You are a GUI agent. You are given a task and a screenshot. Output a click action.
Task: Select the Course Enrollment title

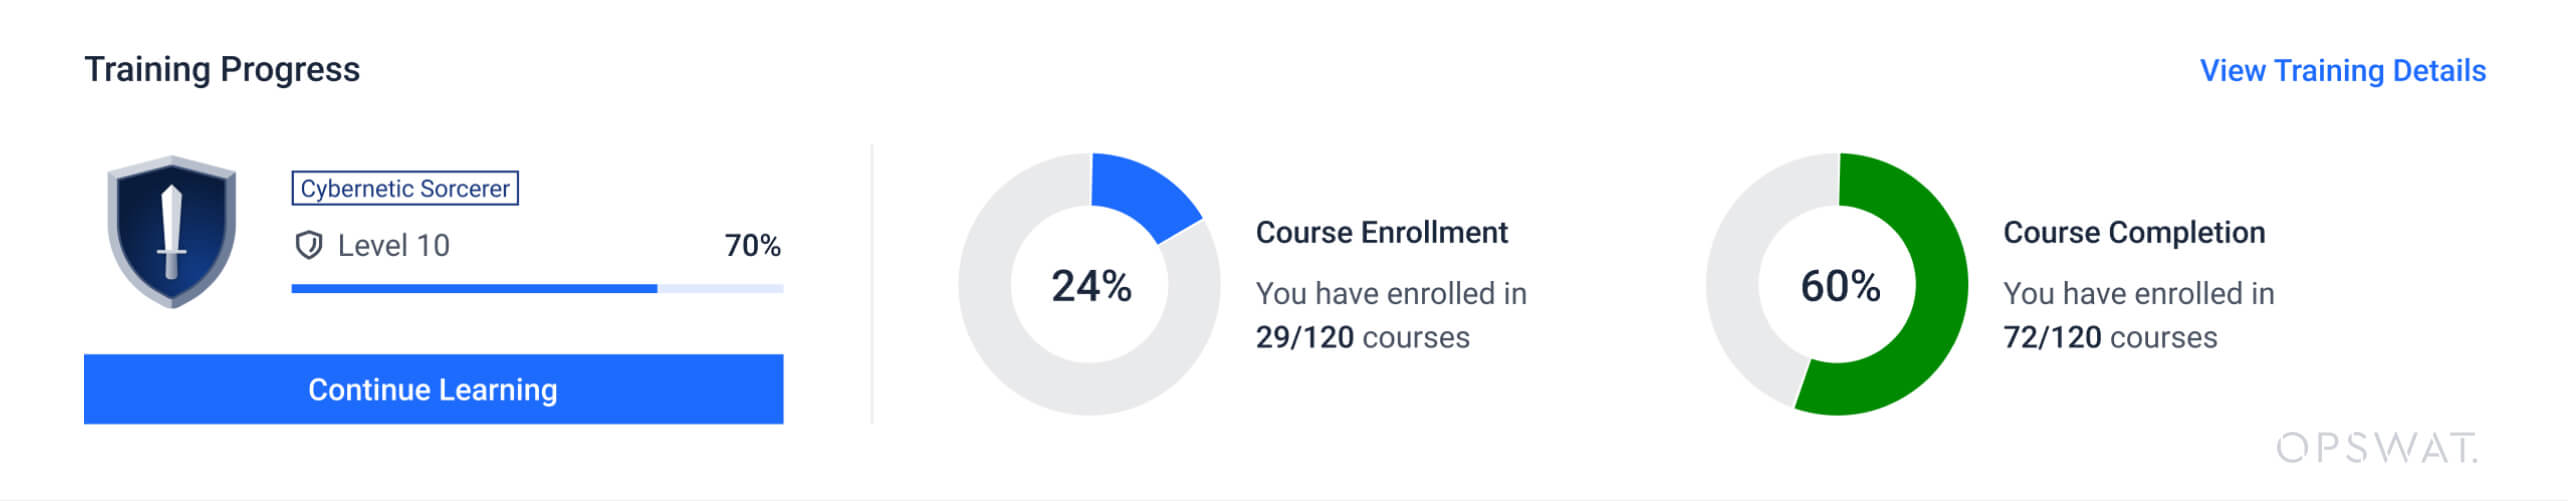coord(1381,232)
